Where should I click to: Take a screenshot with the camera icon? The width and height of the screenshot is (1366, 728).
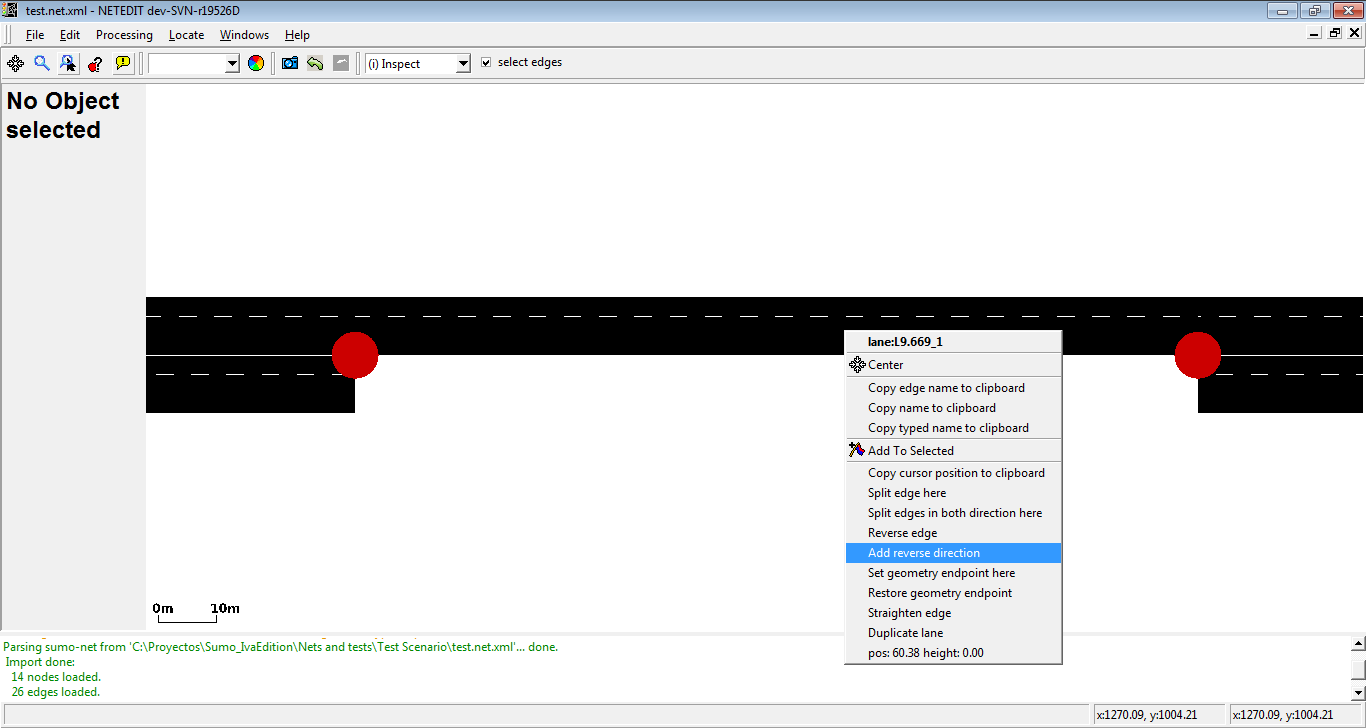290,63
